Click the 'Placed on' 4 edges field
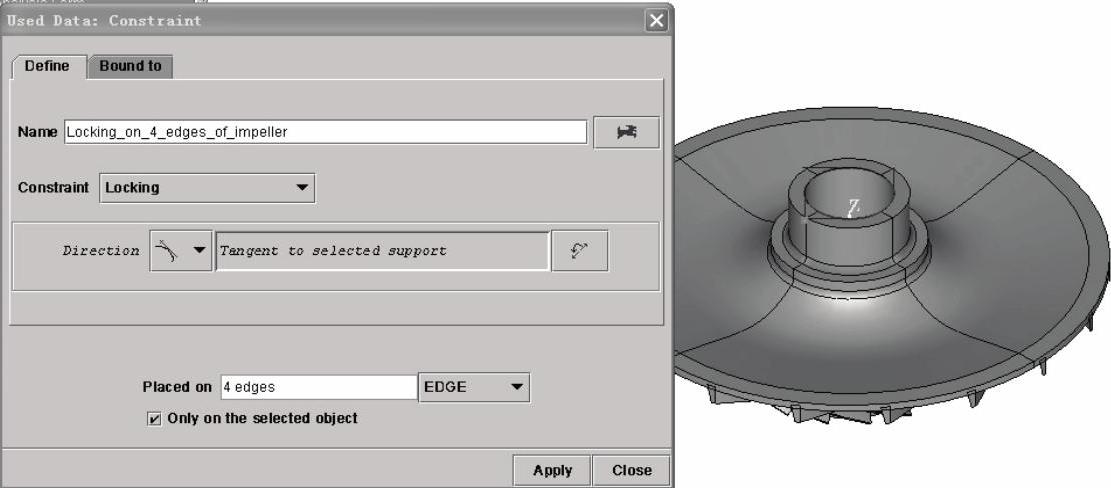 click(x=316, y=387)
